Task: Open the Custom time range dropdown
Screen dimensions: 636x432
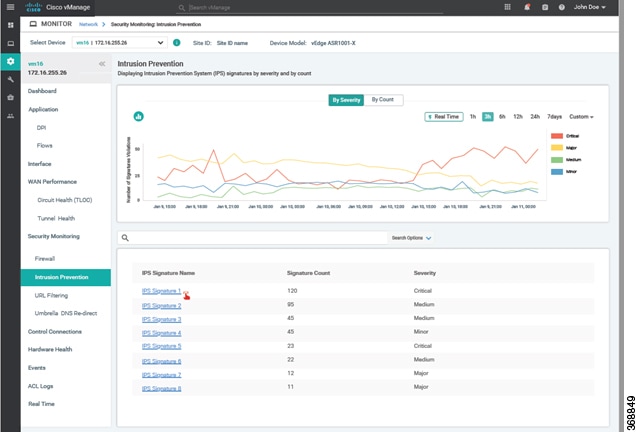Action: pos(581,116)
